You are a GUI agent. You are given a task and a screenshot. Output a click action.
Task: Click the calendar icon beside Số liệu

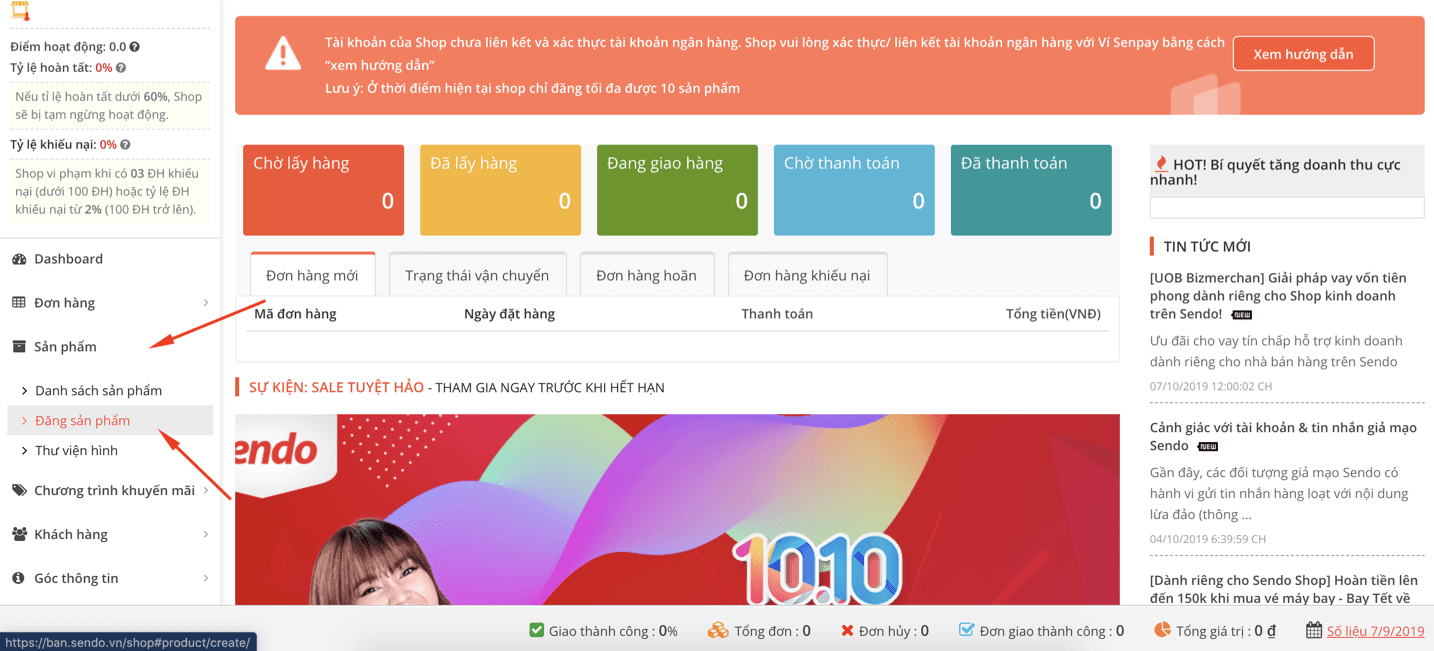click(1314, 631)
